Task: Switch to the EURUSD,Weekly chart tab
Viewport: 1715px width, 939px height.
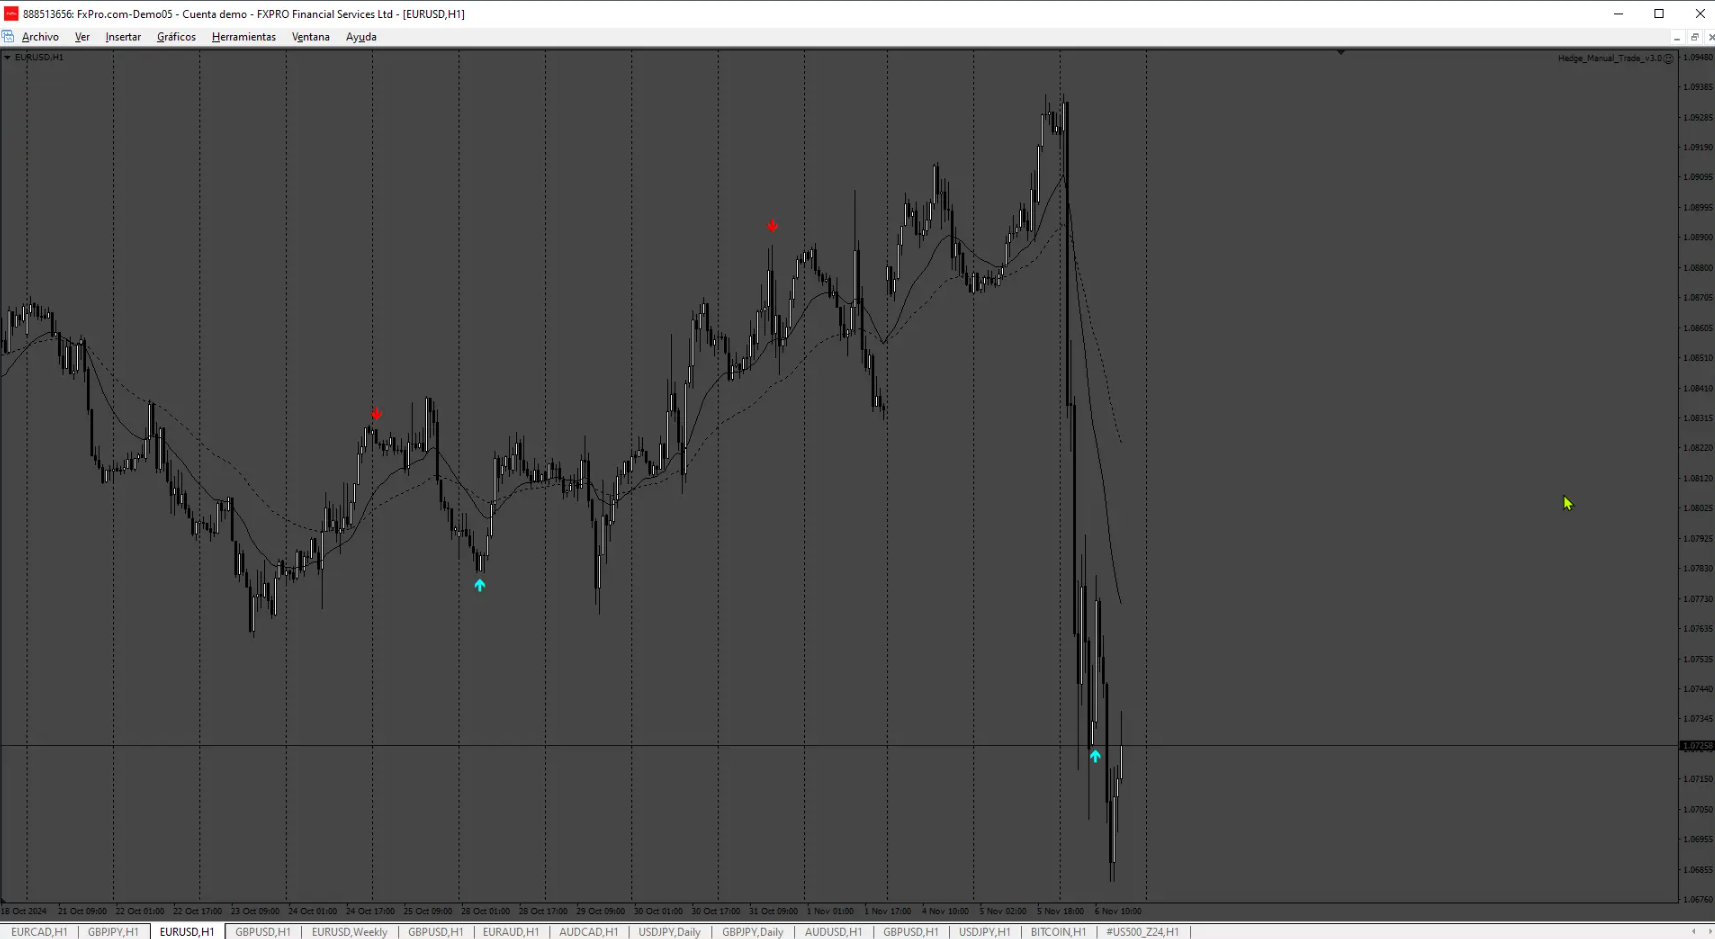Action: pos(350,932)
